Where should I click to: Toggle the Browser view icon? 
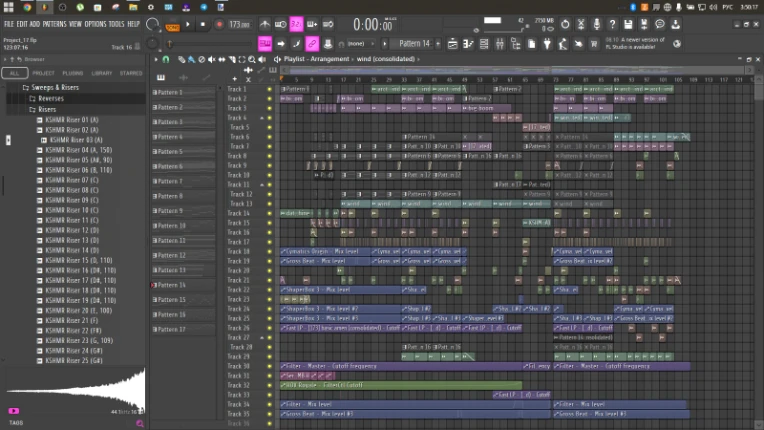[516, 44]
